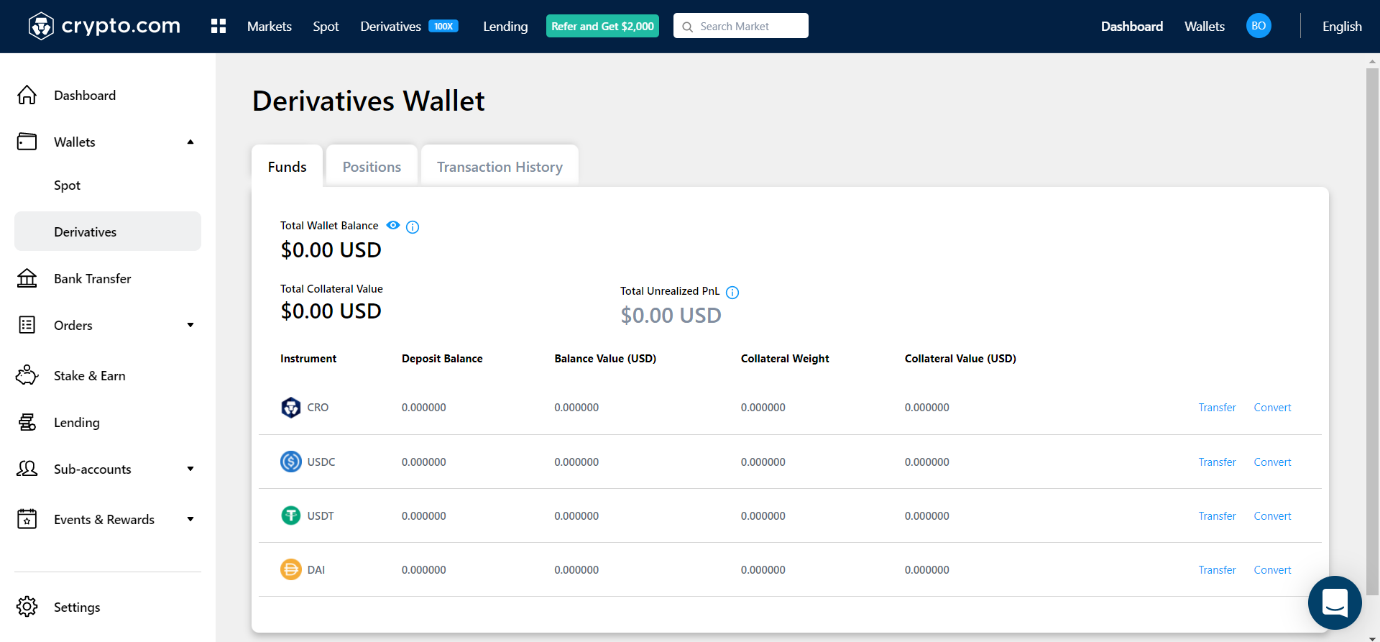The height and width of the screenshot is (642, 1380).
Task: Click Convert in the DAI row
Action: pyautogui.click(x=1272, y=570)
